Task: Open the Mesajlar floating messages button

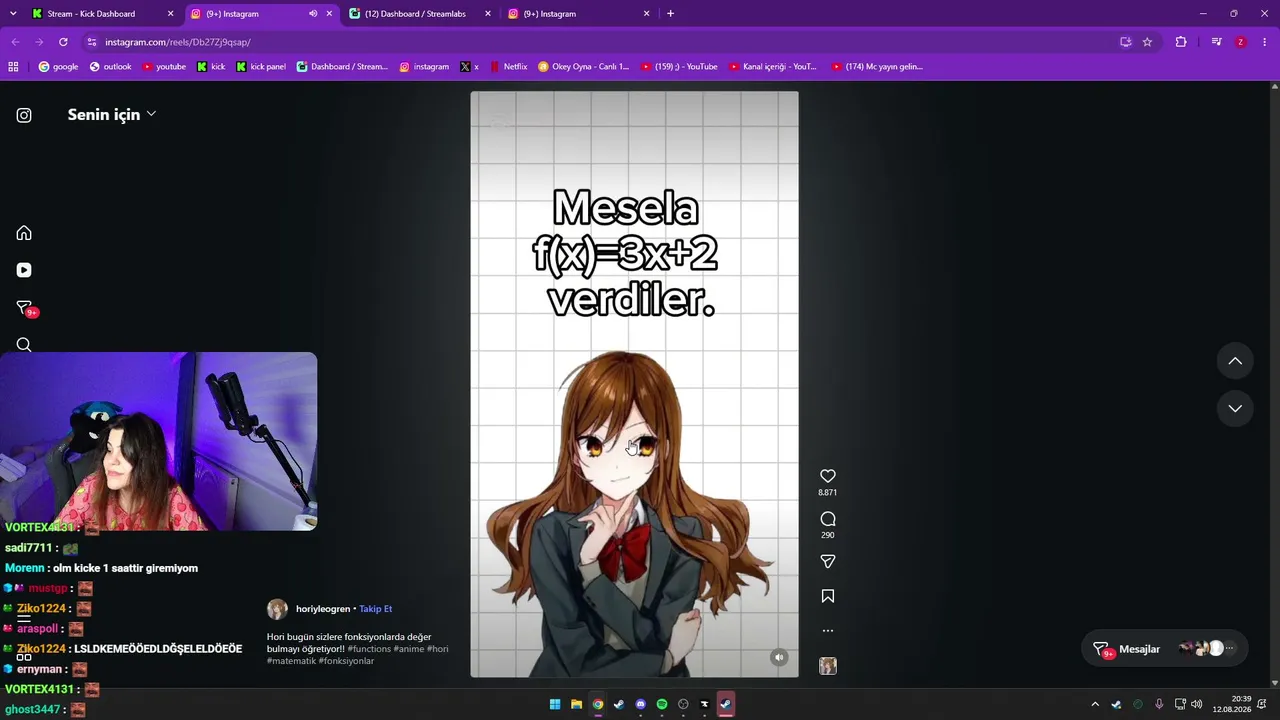Action: [x=1165, y=649]
